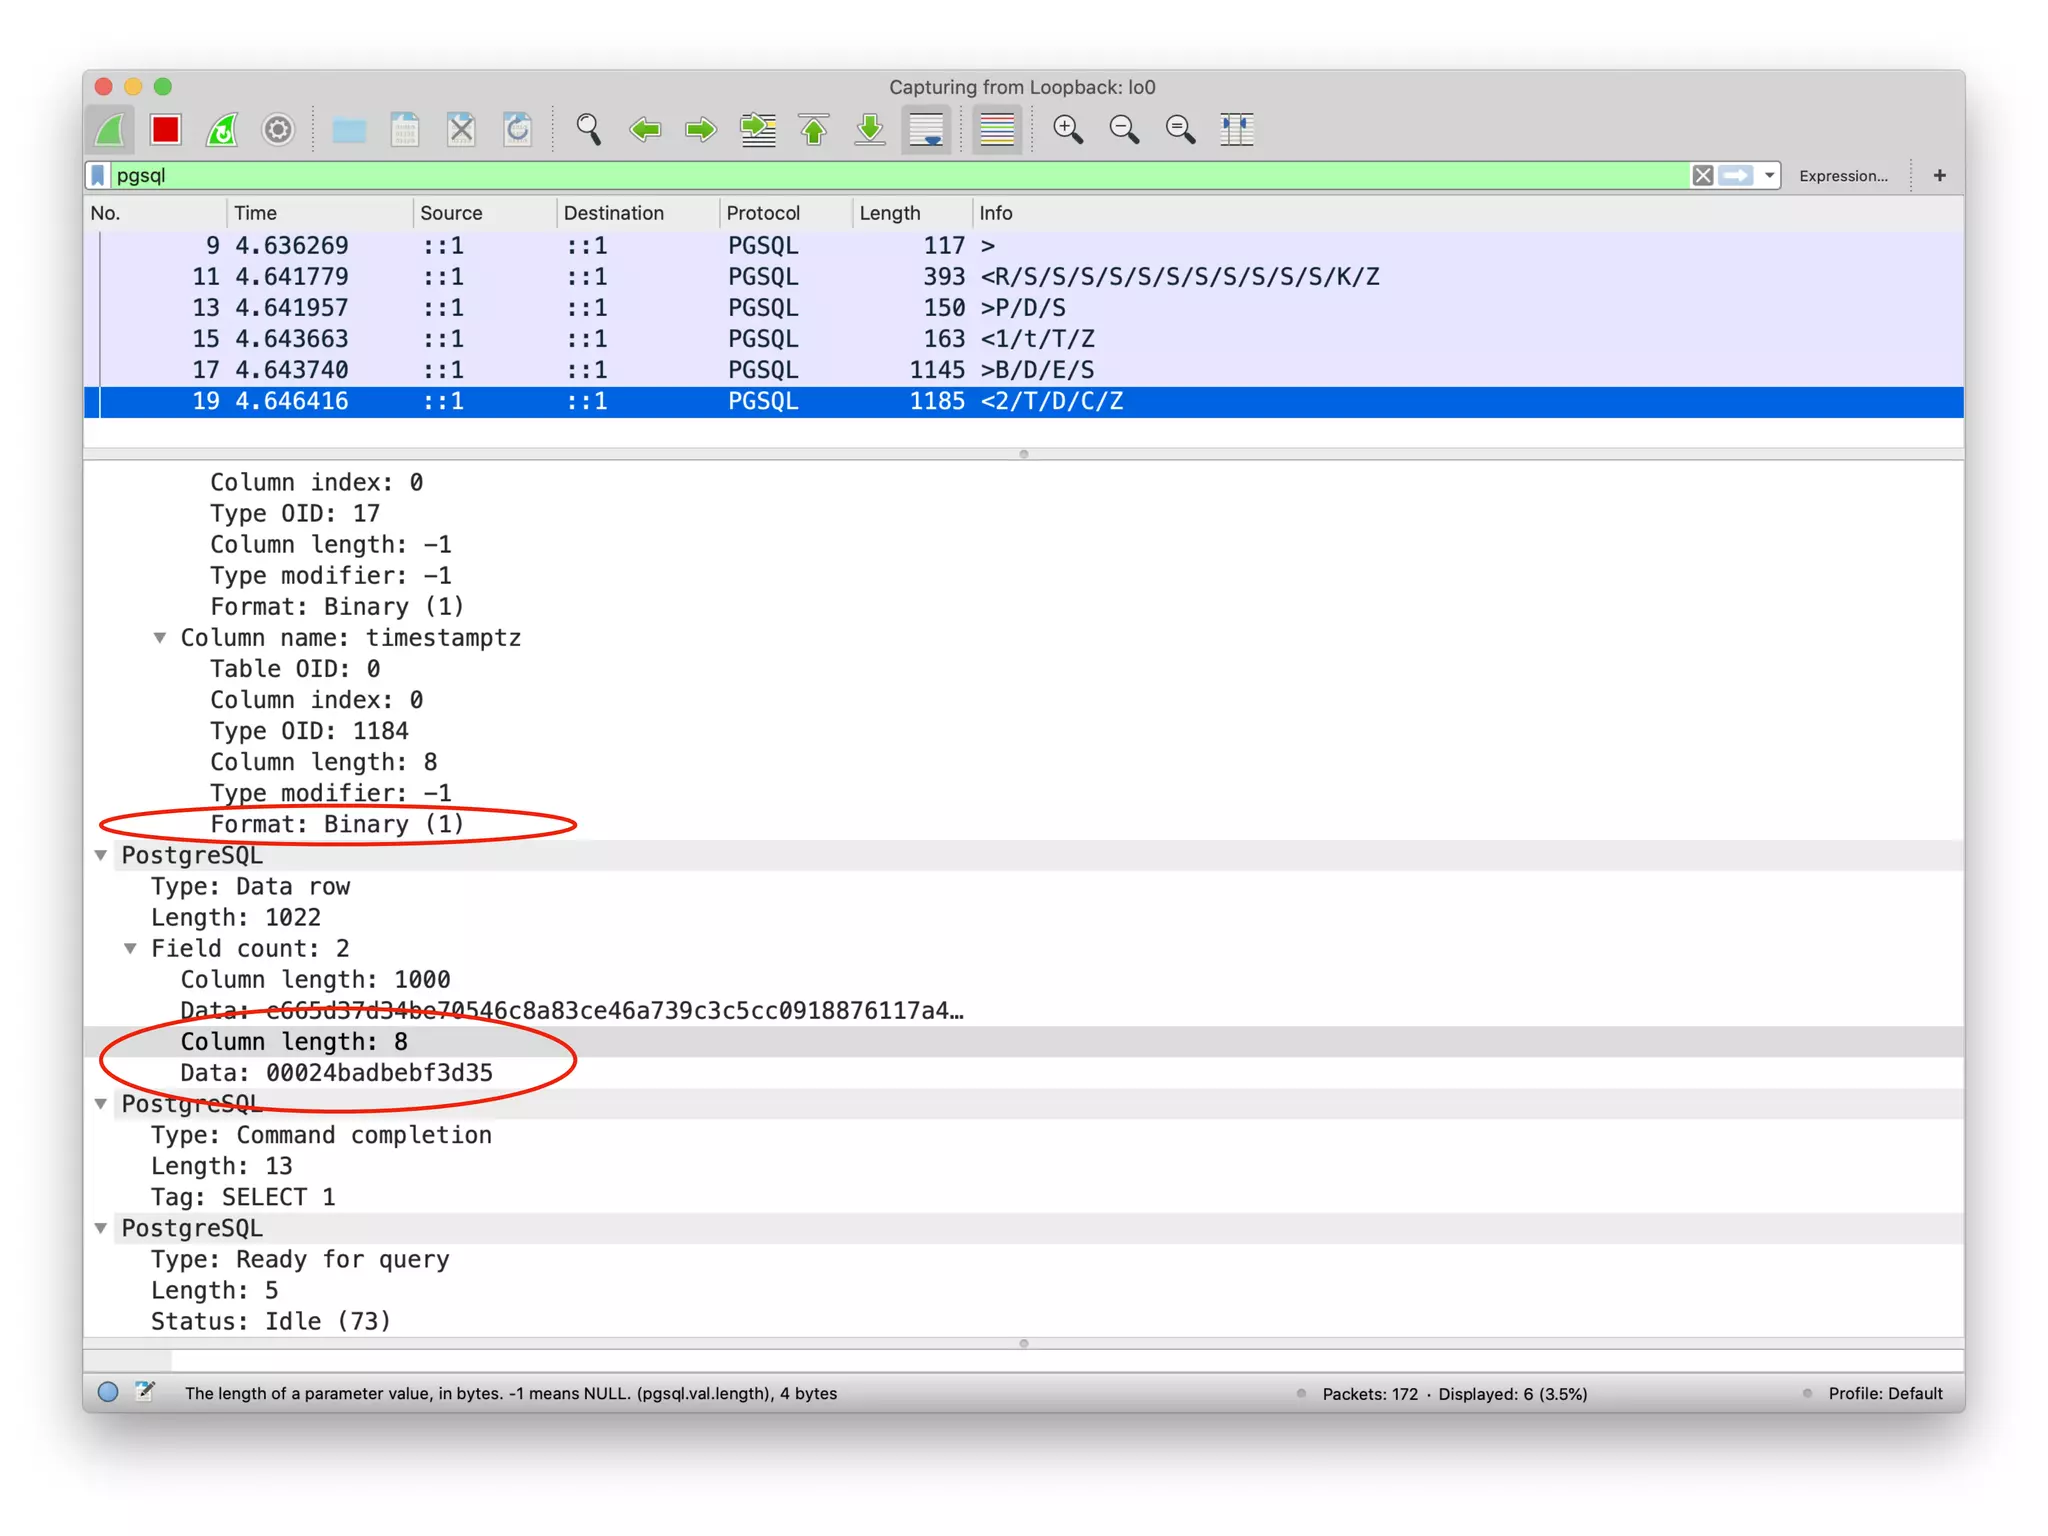Click Profile: Default in status bar
This screenshot has height=1536, width=2048.
point(1885,1393)
